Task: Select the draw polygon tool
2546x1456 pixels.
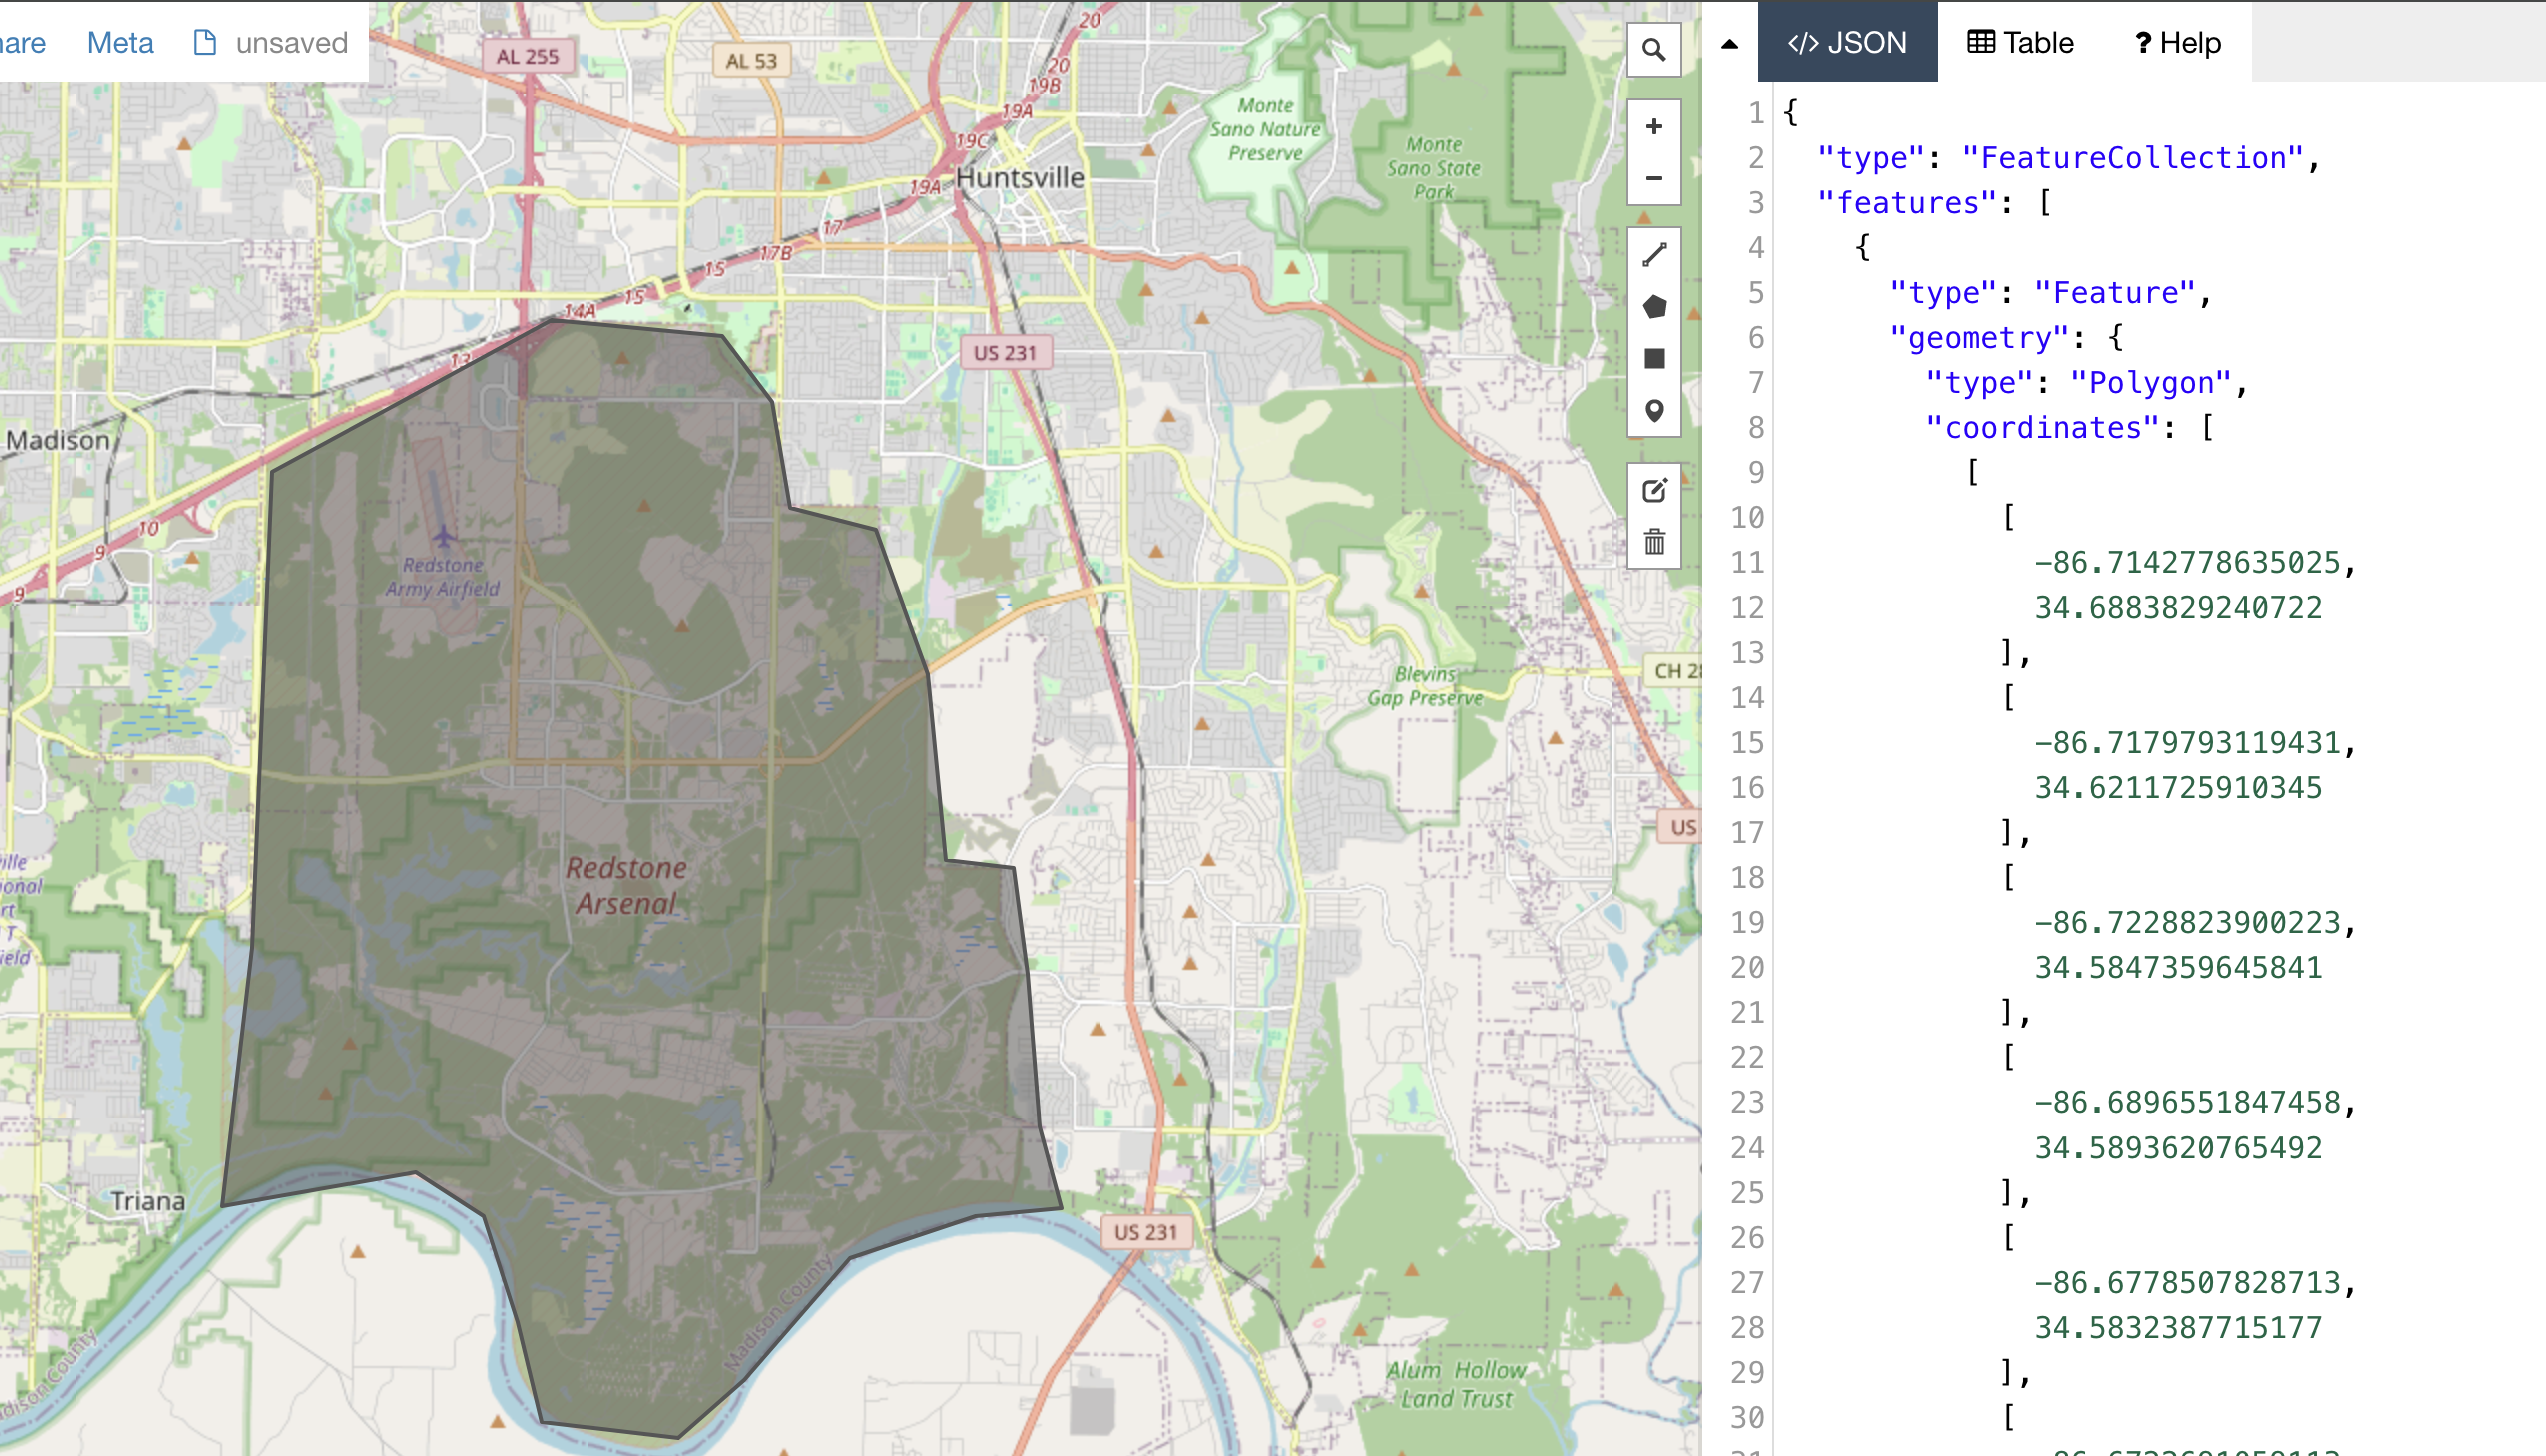Action: tap(1653, 306)
